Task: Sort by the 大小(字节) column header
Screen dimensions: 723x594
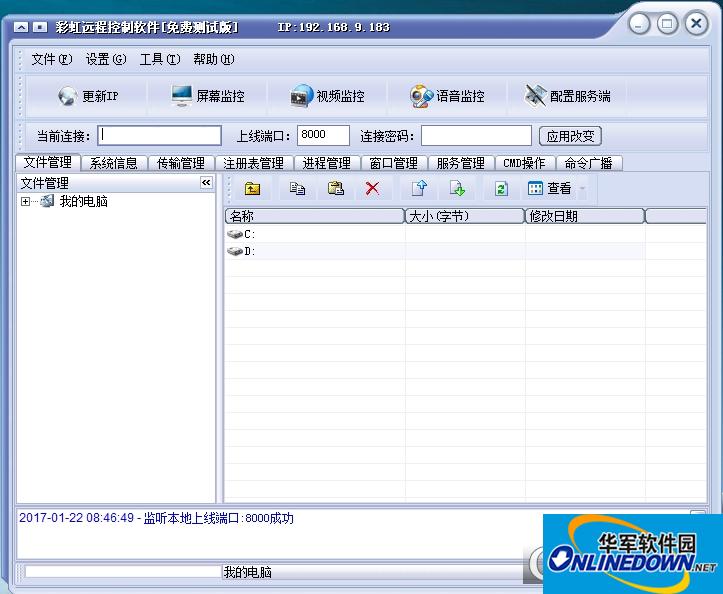Action: [x=465, y=216]
